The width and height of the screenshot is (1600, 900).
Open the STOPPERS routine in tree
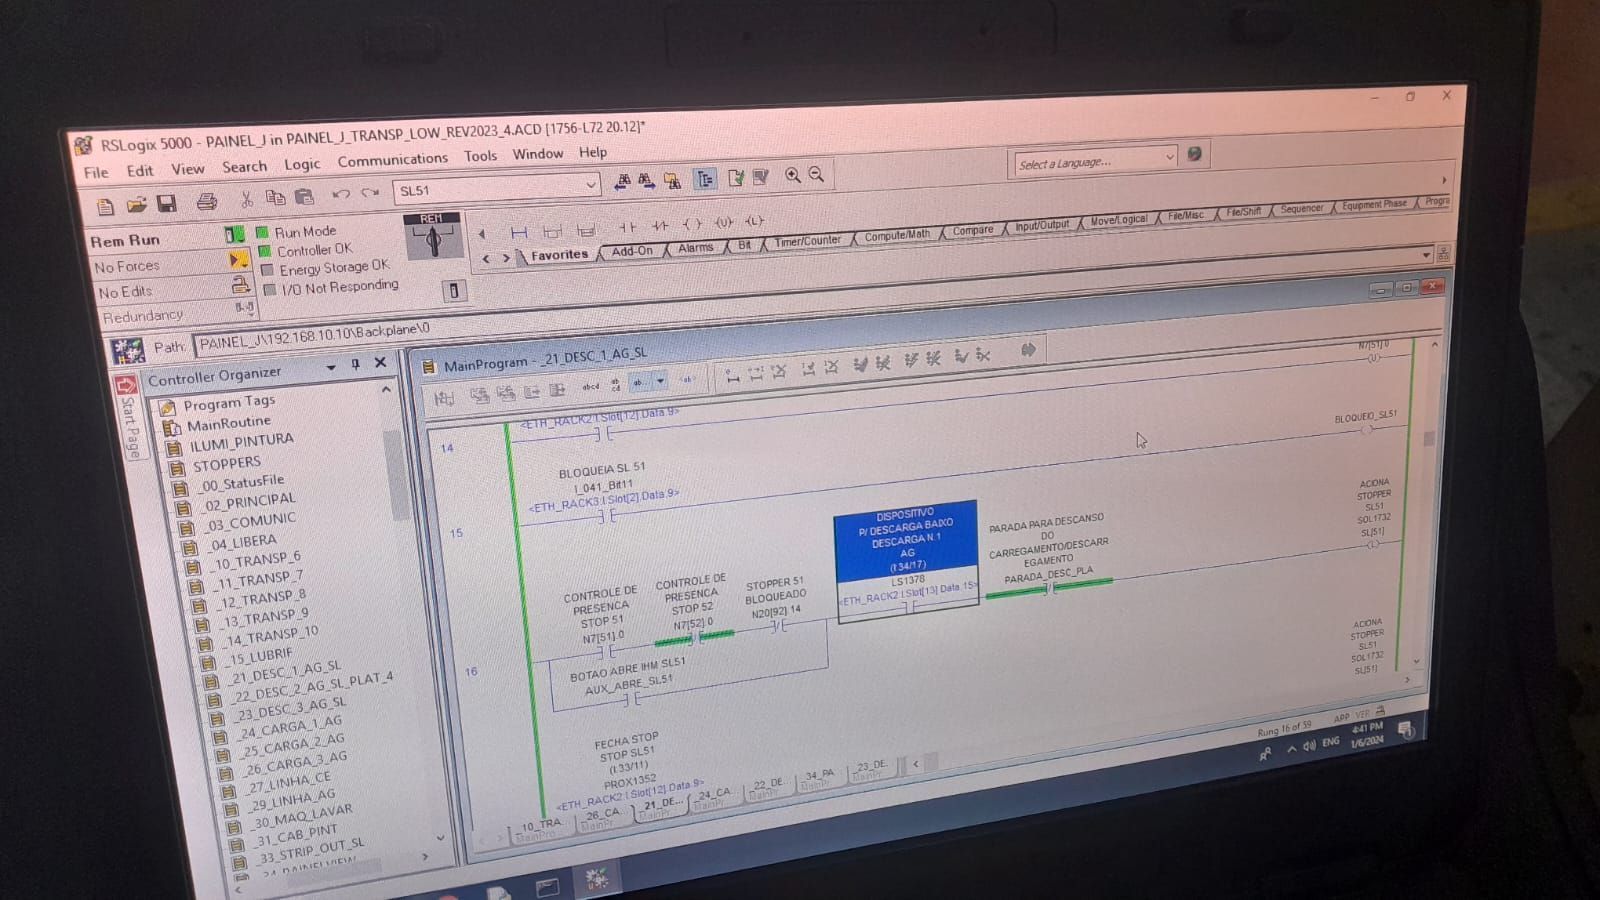(226, 464)
